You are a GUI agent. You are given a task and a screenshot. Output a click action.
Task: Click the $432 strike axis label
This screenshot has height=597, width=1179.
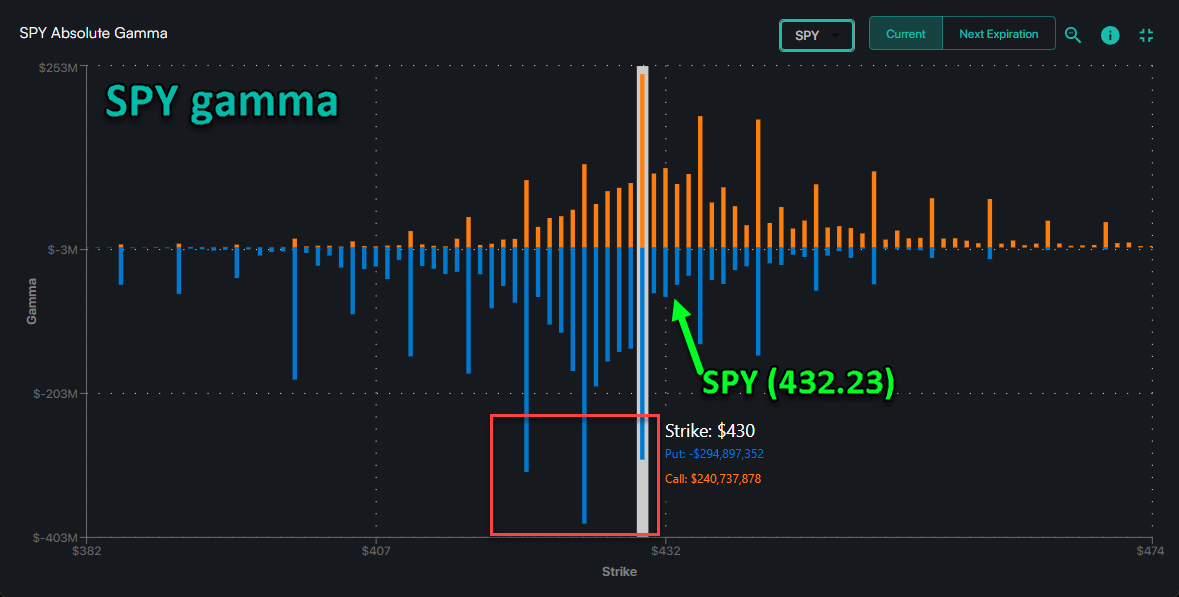pyautogui.click(x=665, y=551)
